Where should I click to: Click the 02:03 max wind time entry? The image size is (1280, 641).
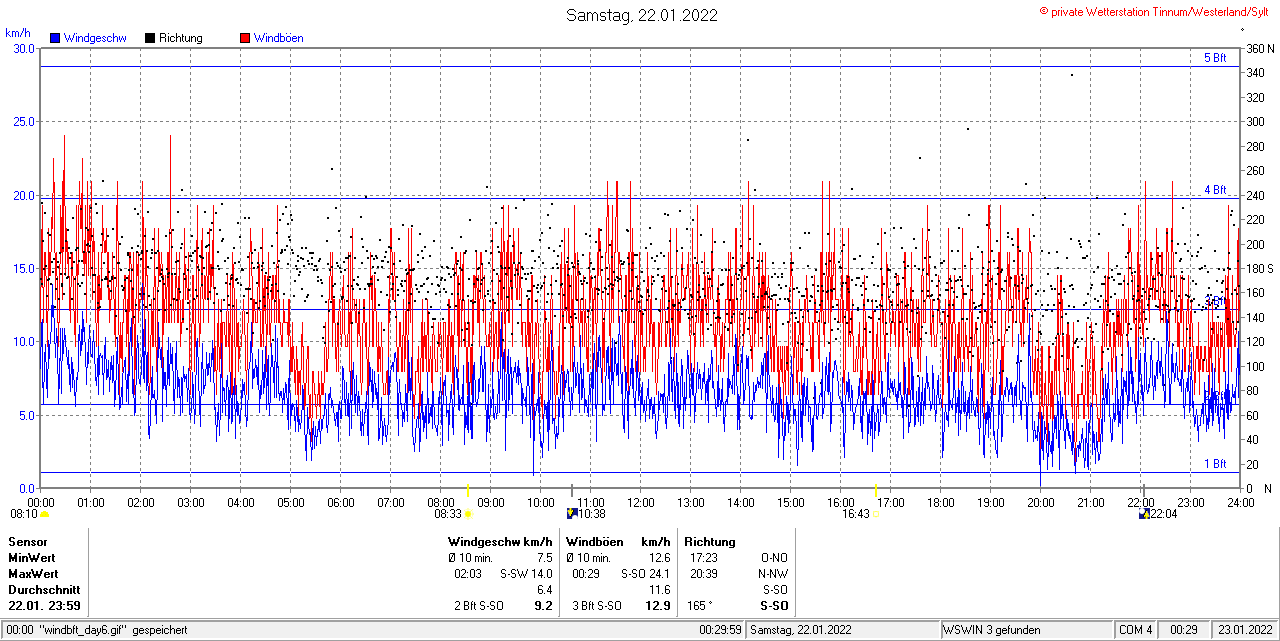[468, 573]
